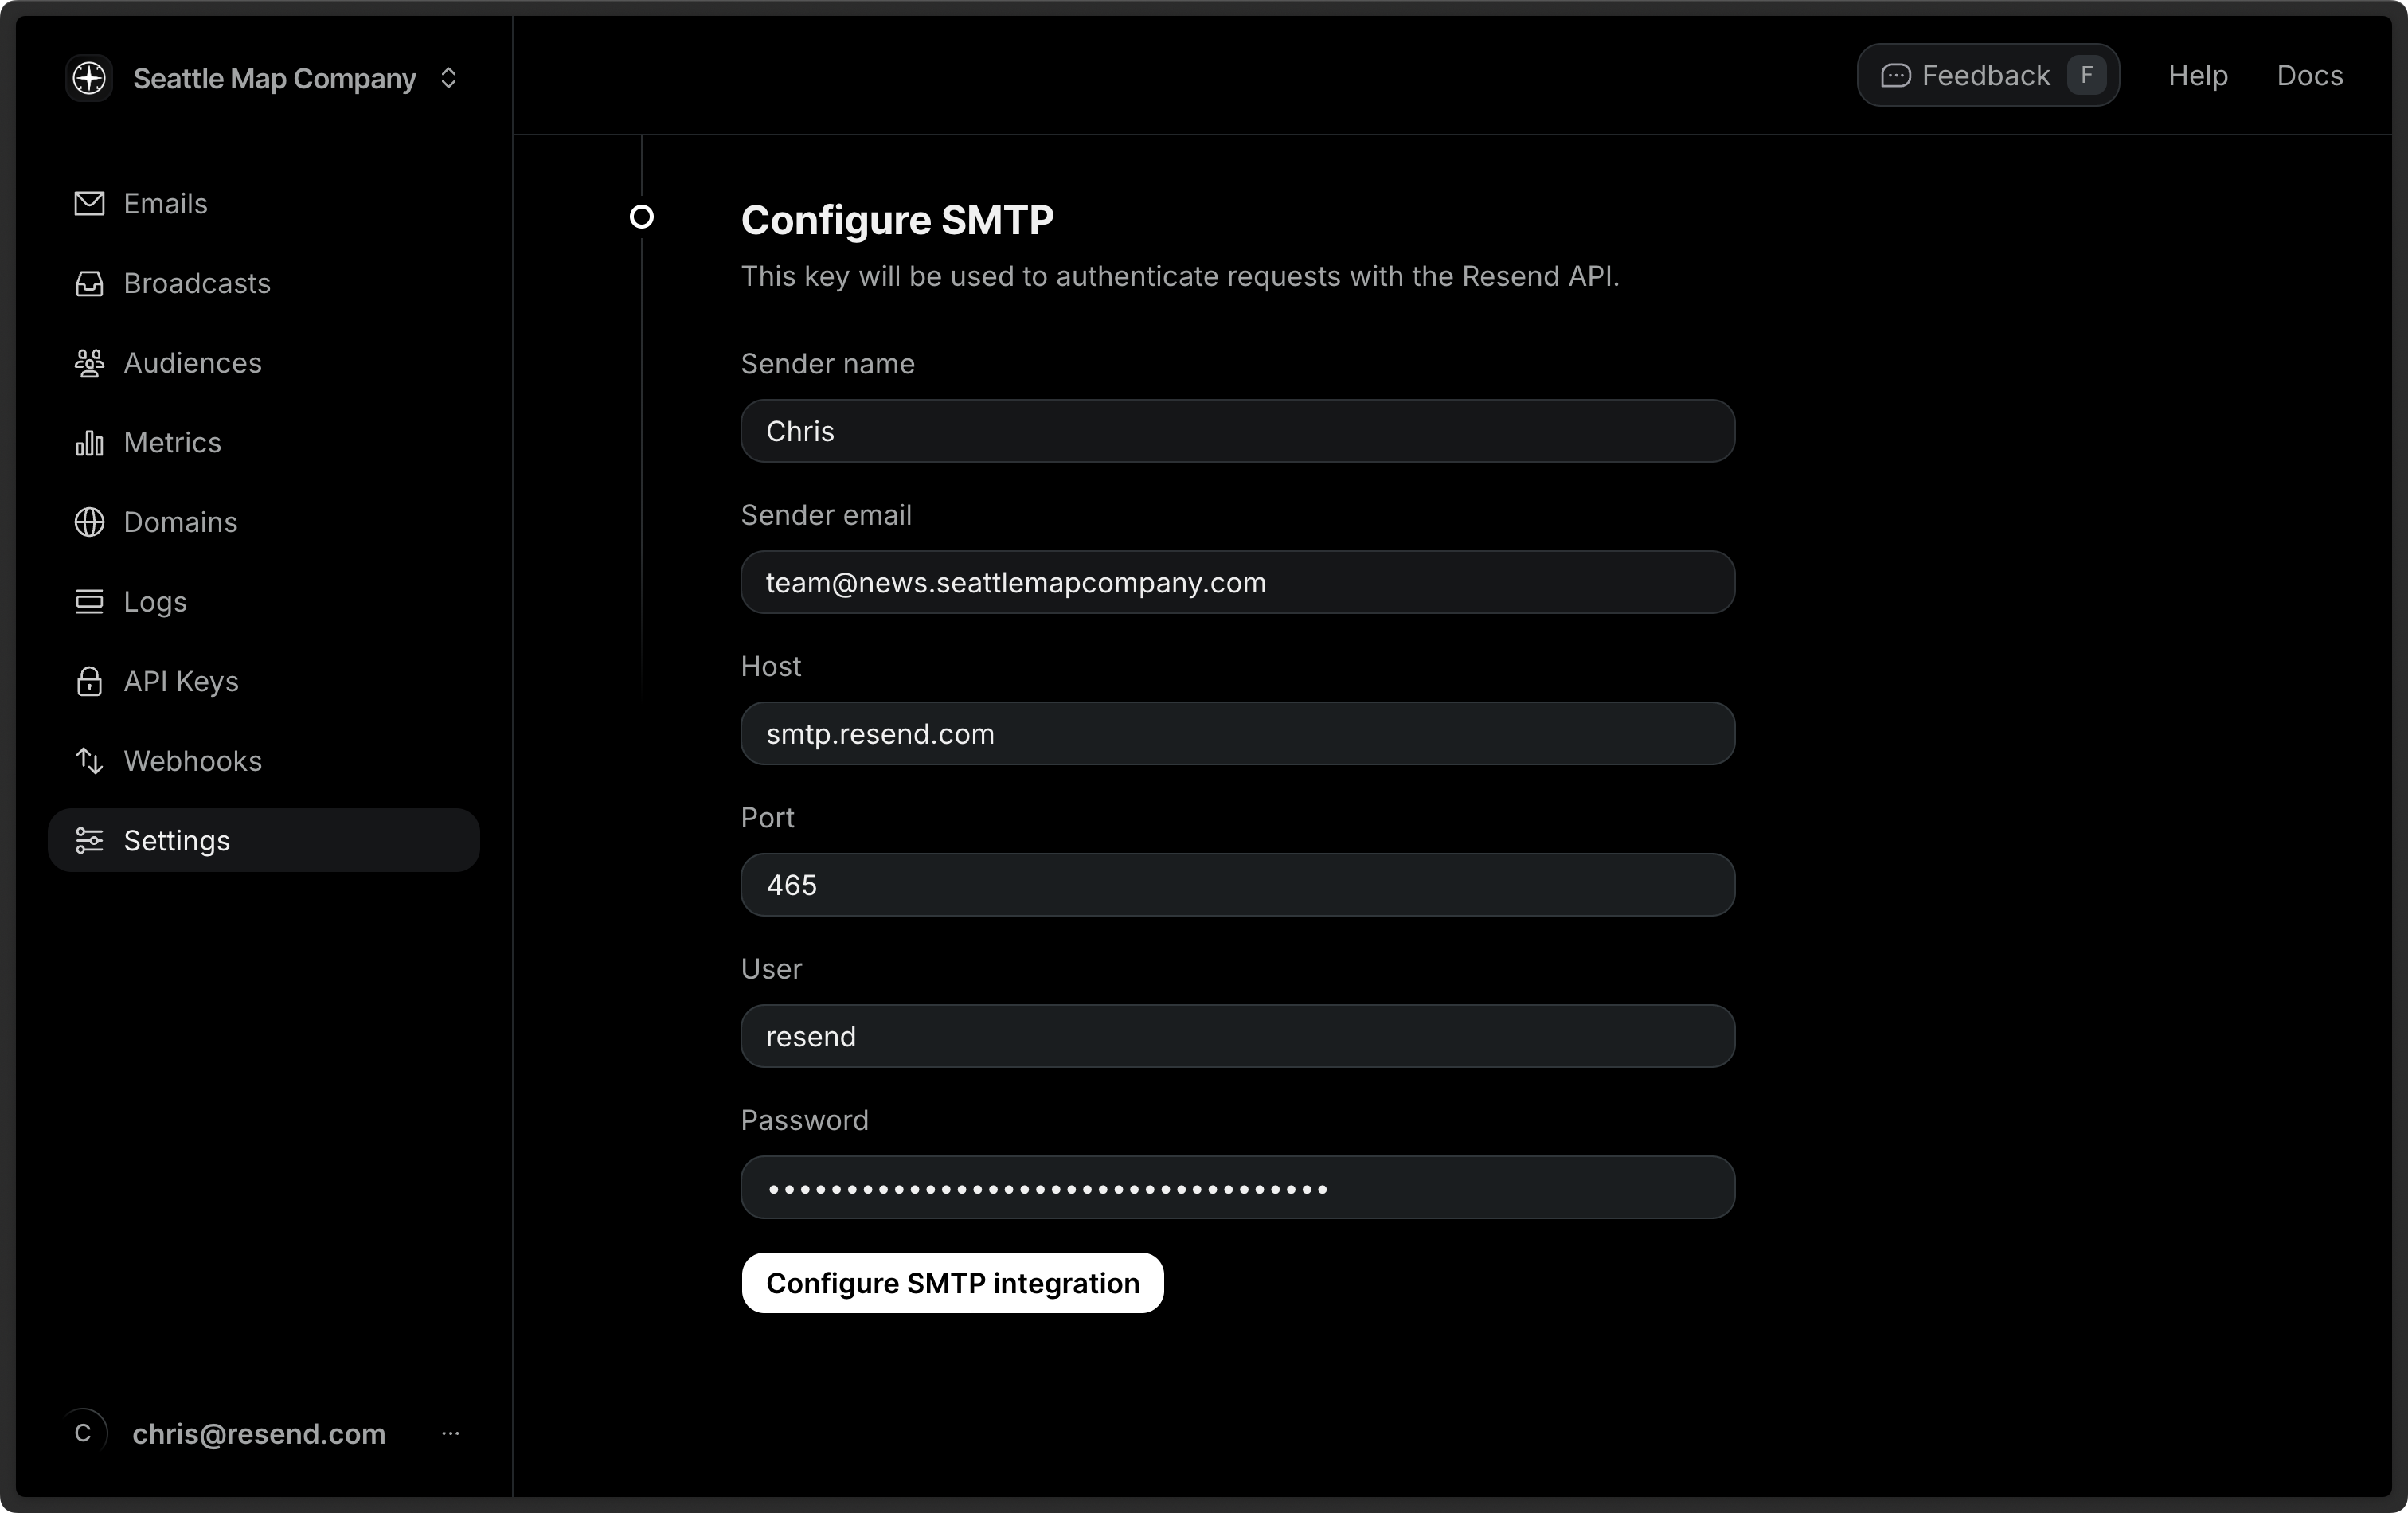Select the Domains globe icon
This screenshot has height=1513, width=2408.
point(88,522)
